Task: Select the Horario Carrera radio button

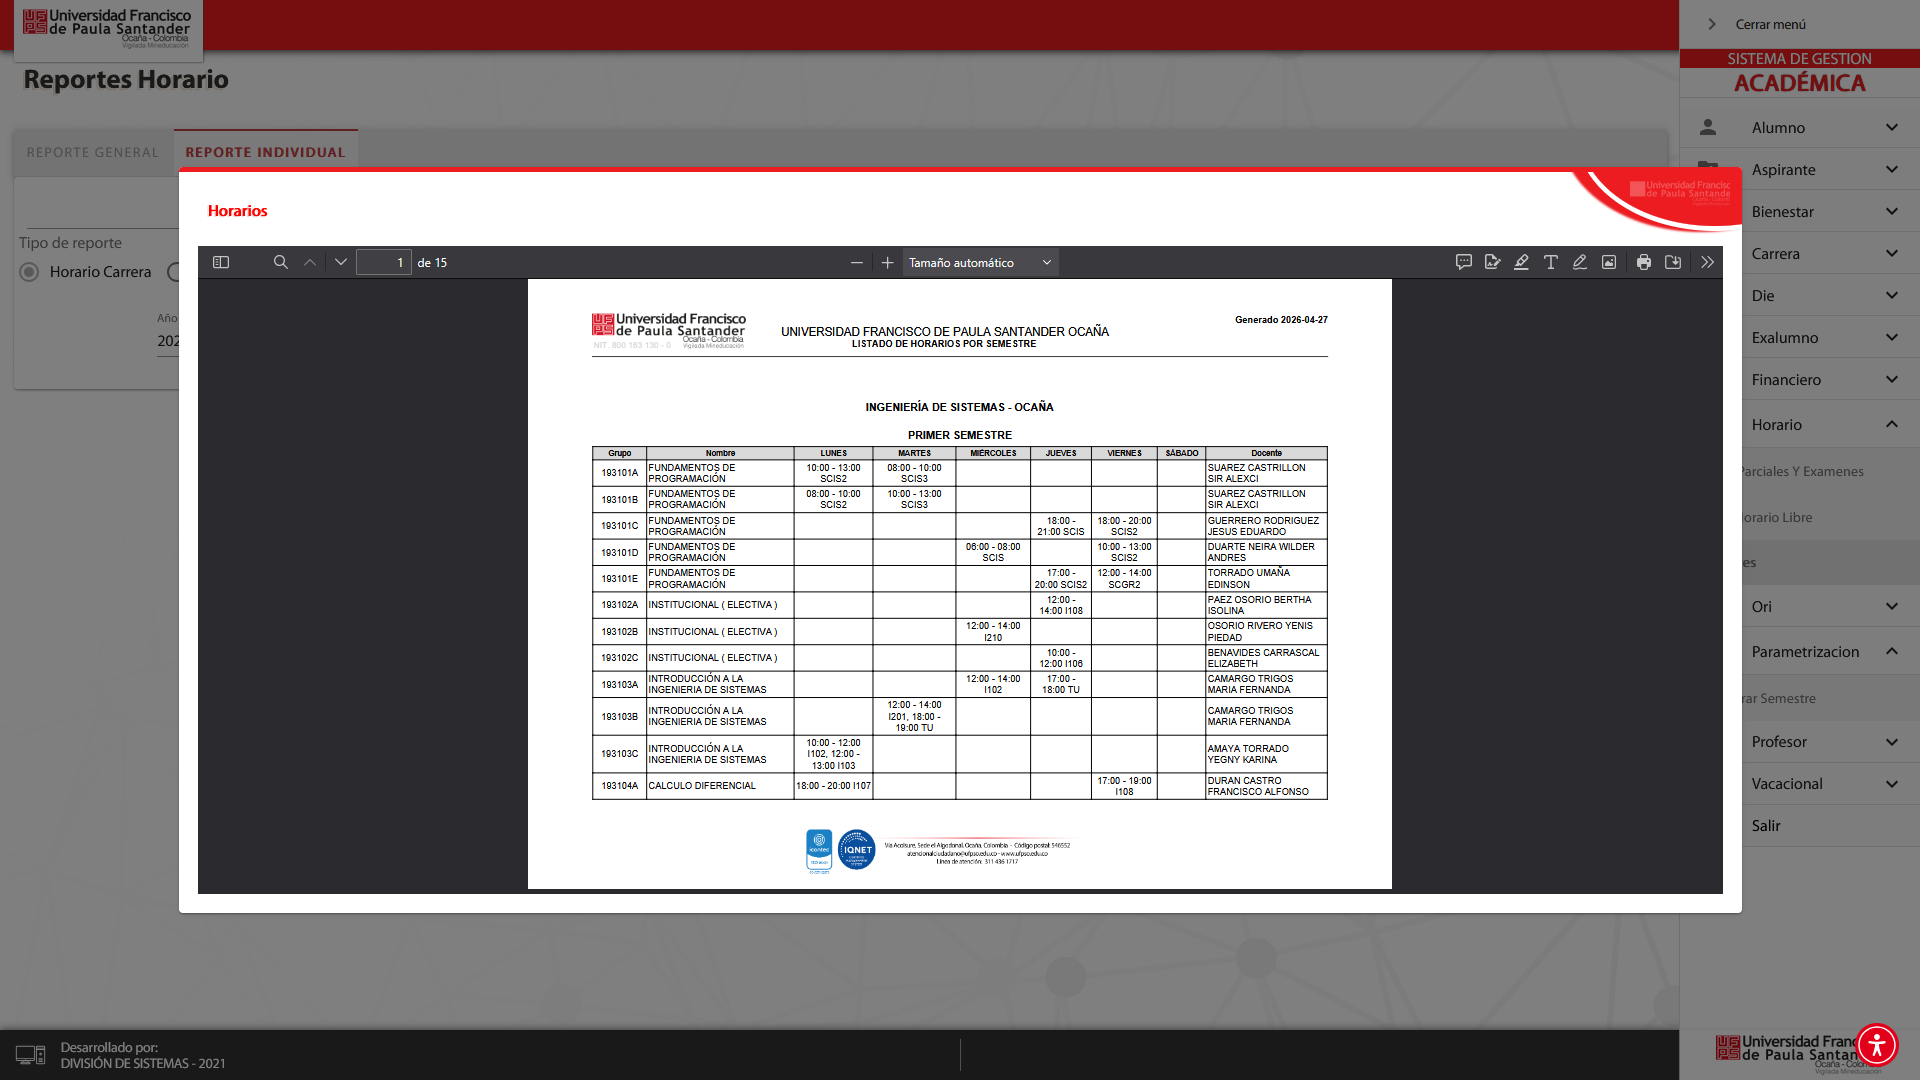Action: coord(30,272)
